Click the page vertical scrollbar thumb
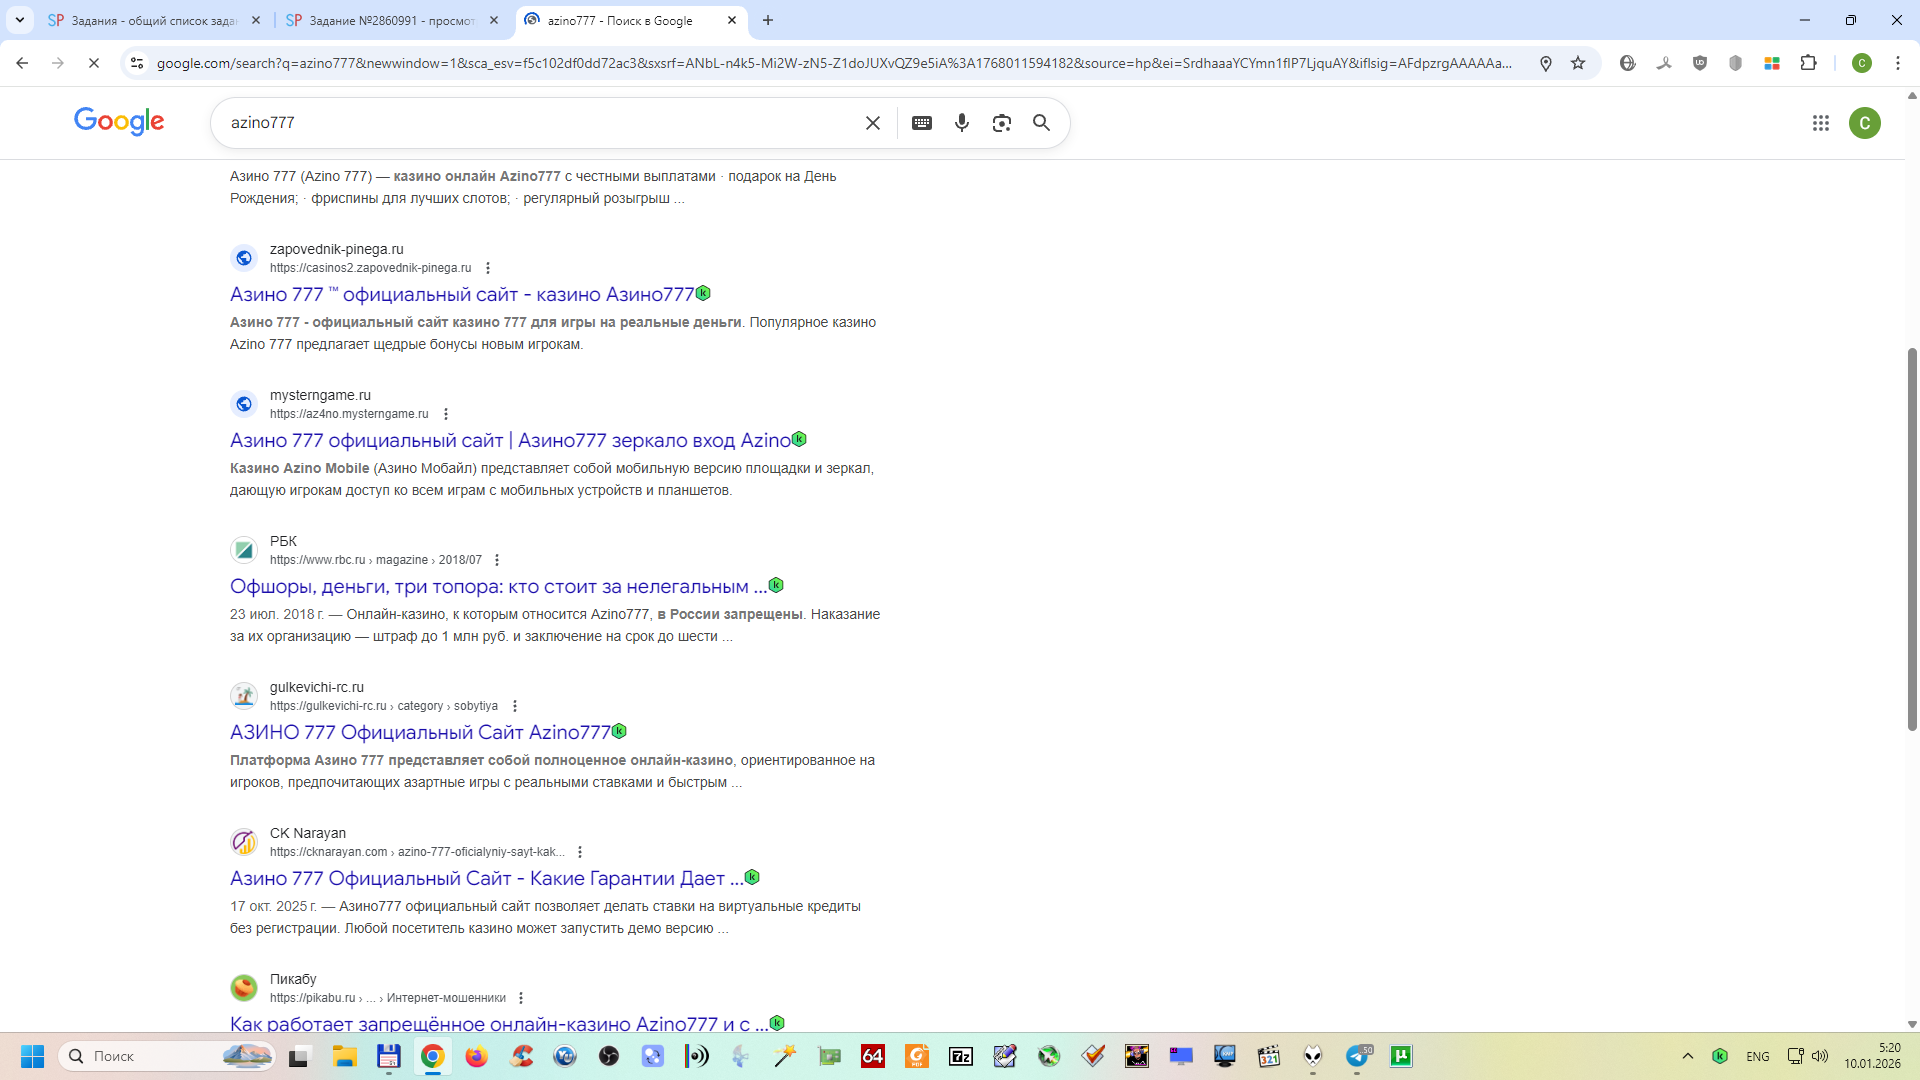 pos(1912,540)
